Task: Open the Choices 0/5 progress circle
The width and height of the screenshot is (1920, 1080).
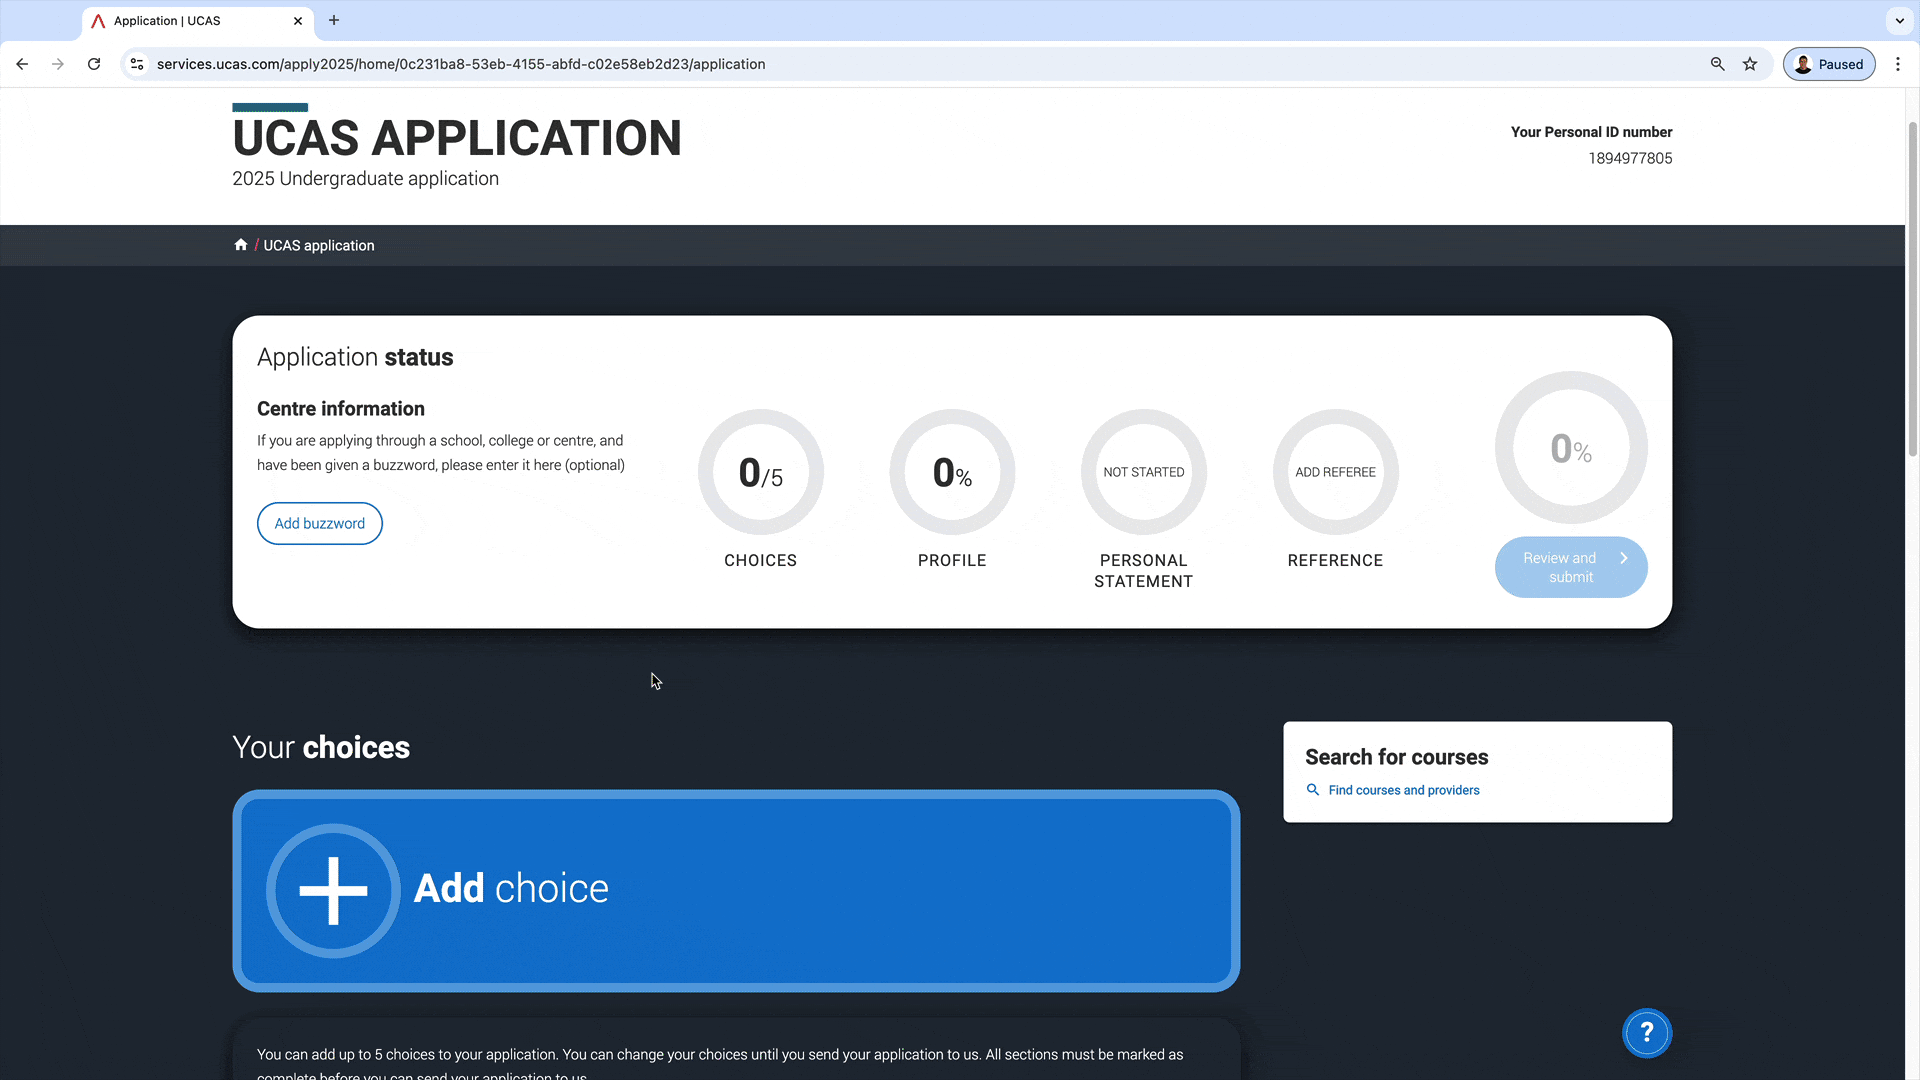Action: [761, 472]
